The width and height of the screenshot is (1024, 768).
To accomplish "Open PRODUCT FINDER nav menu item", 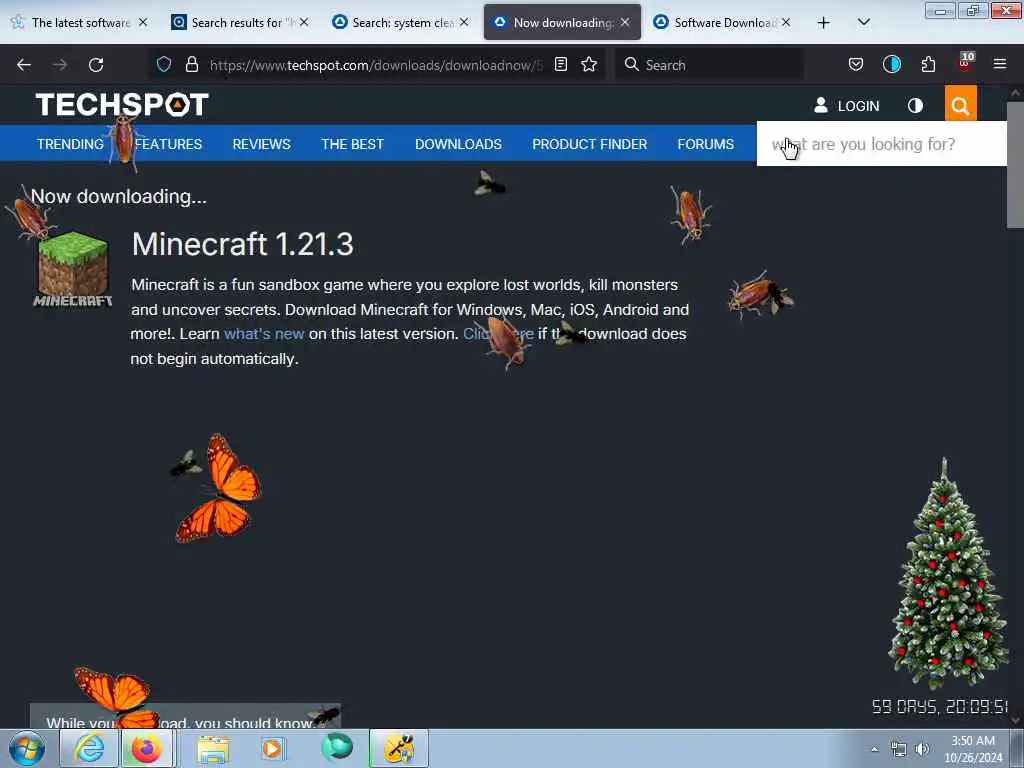I will tap(590, 144).
